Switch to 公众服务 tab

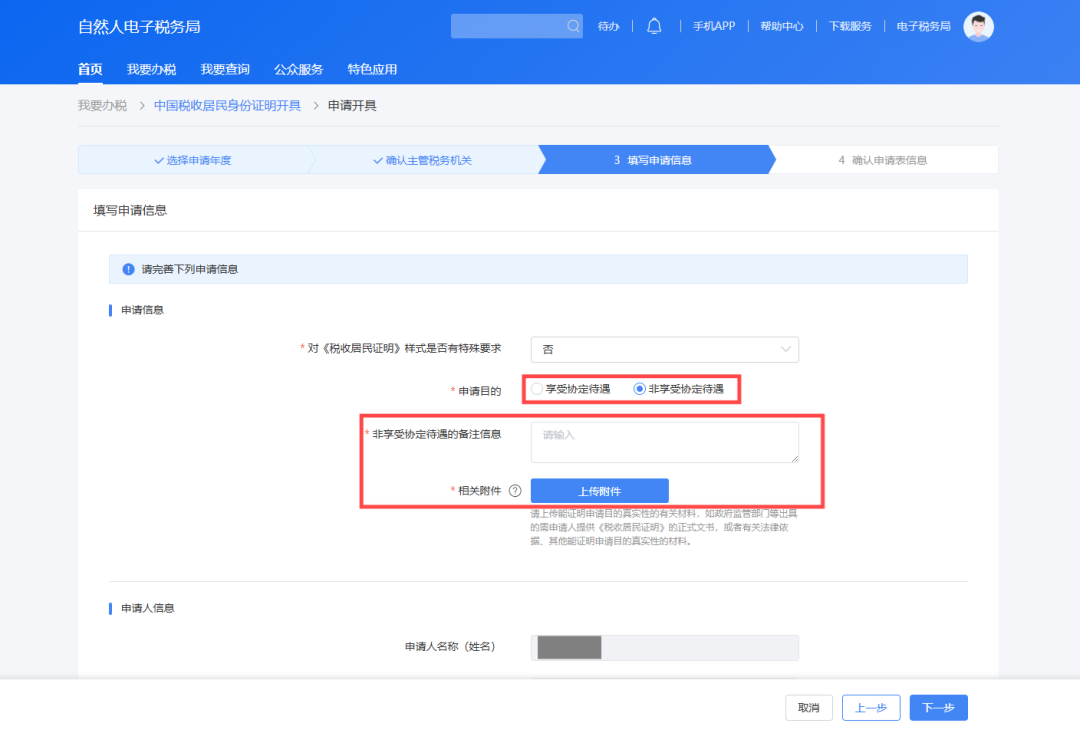coord(298,69)
